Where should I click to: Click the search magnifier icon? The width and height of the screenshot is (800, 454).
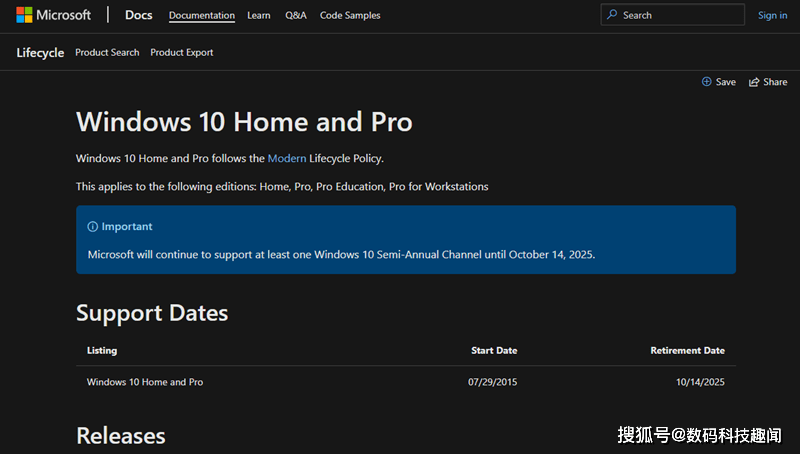click(x=612, y=15)
